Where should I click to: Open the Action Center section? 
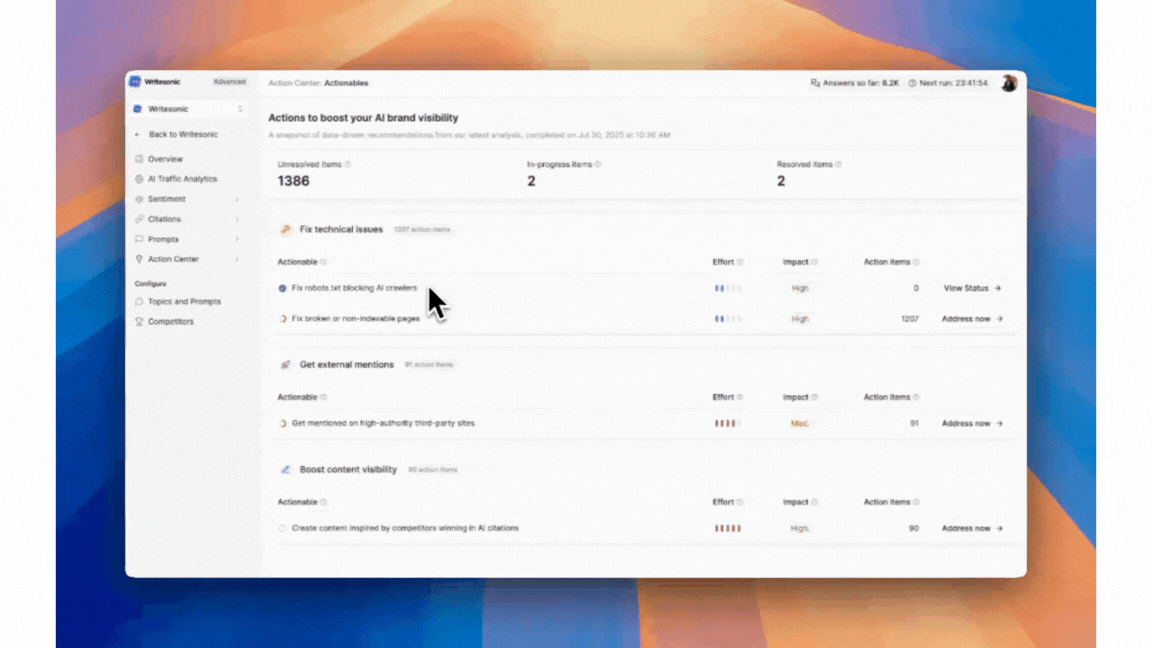[173, 259]
